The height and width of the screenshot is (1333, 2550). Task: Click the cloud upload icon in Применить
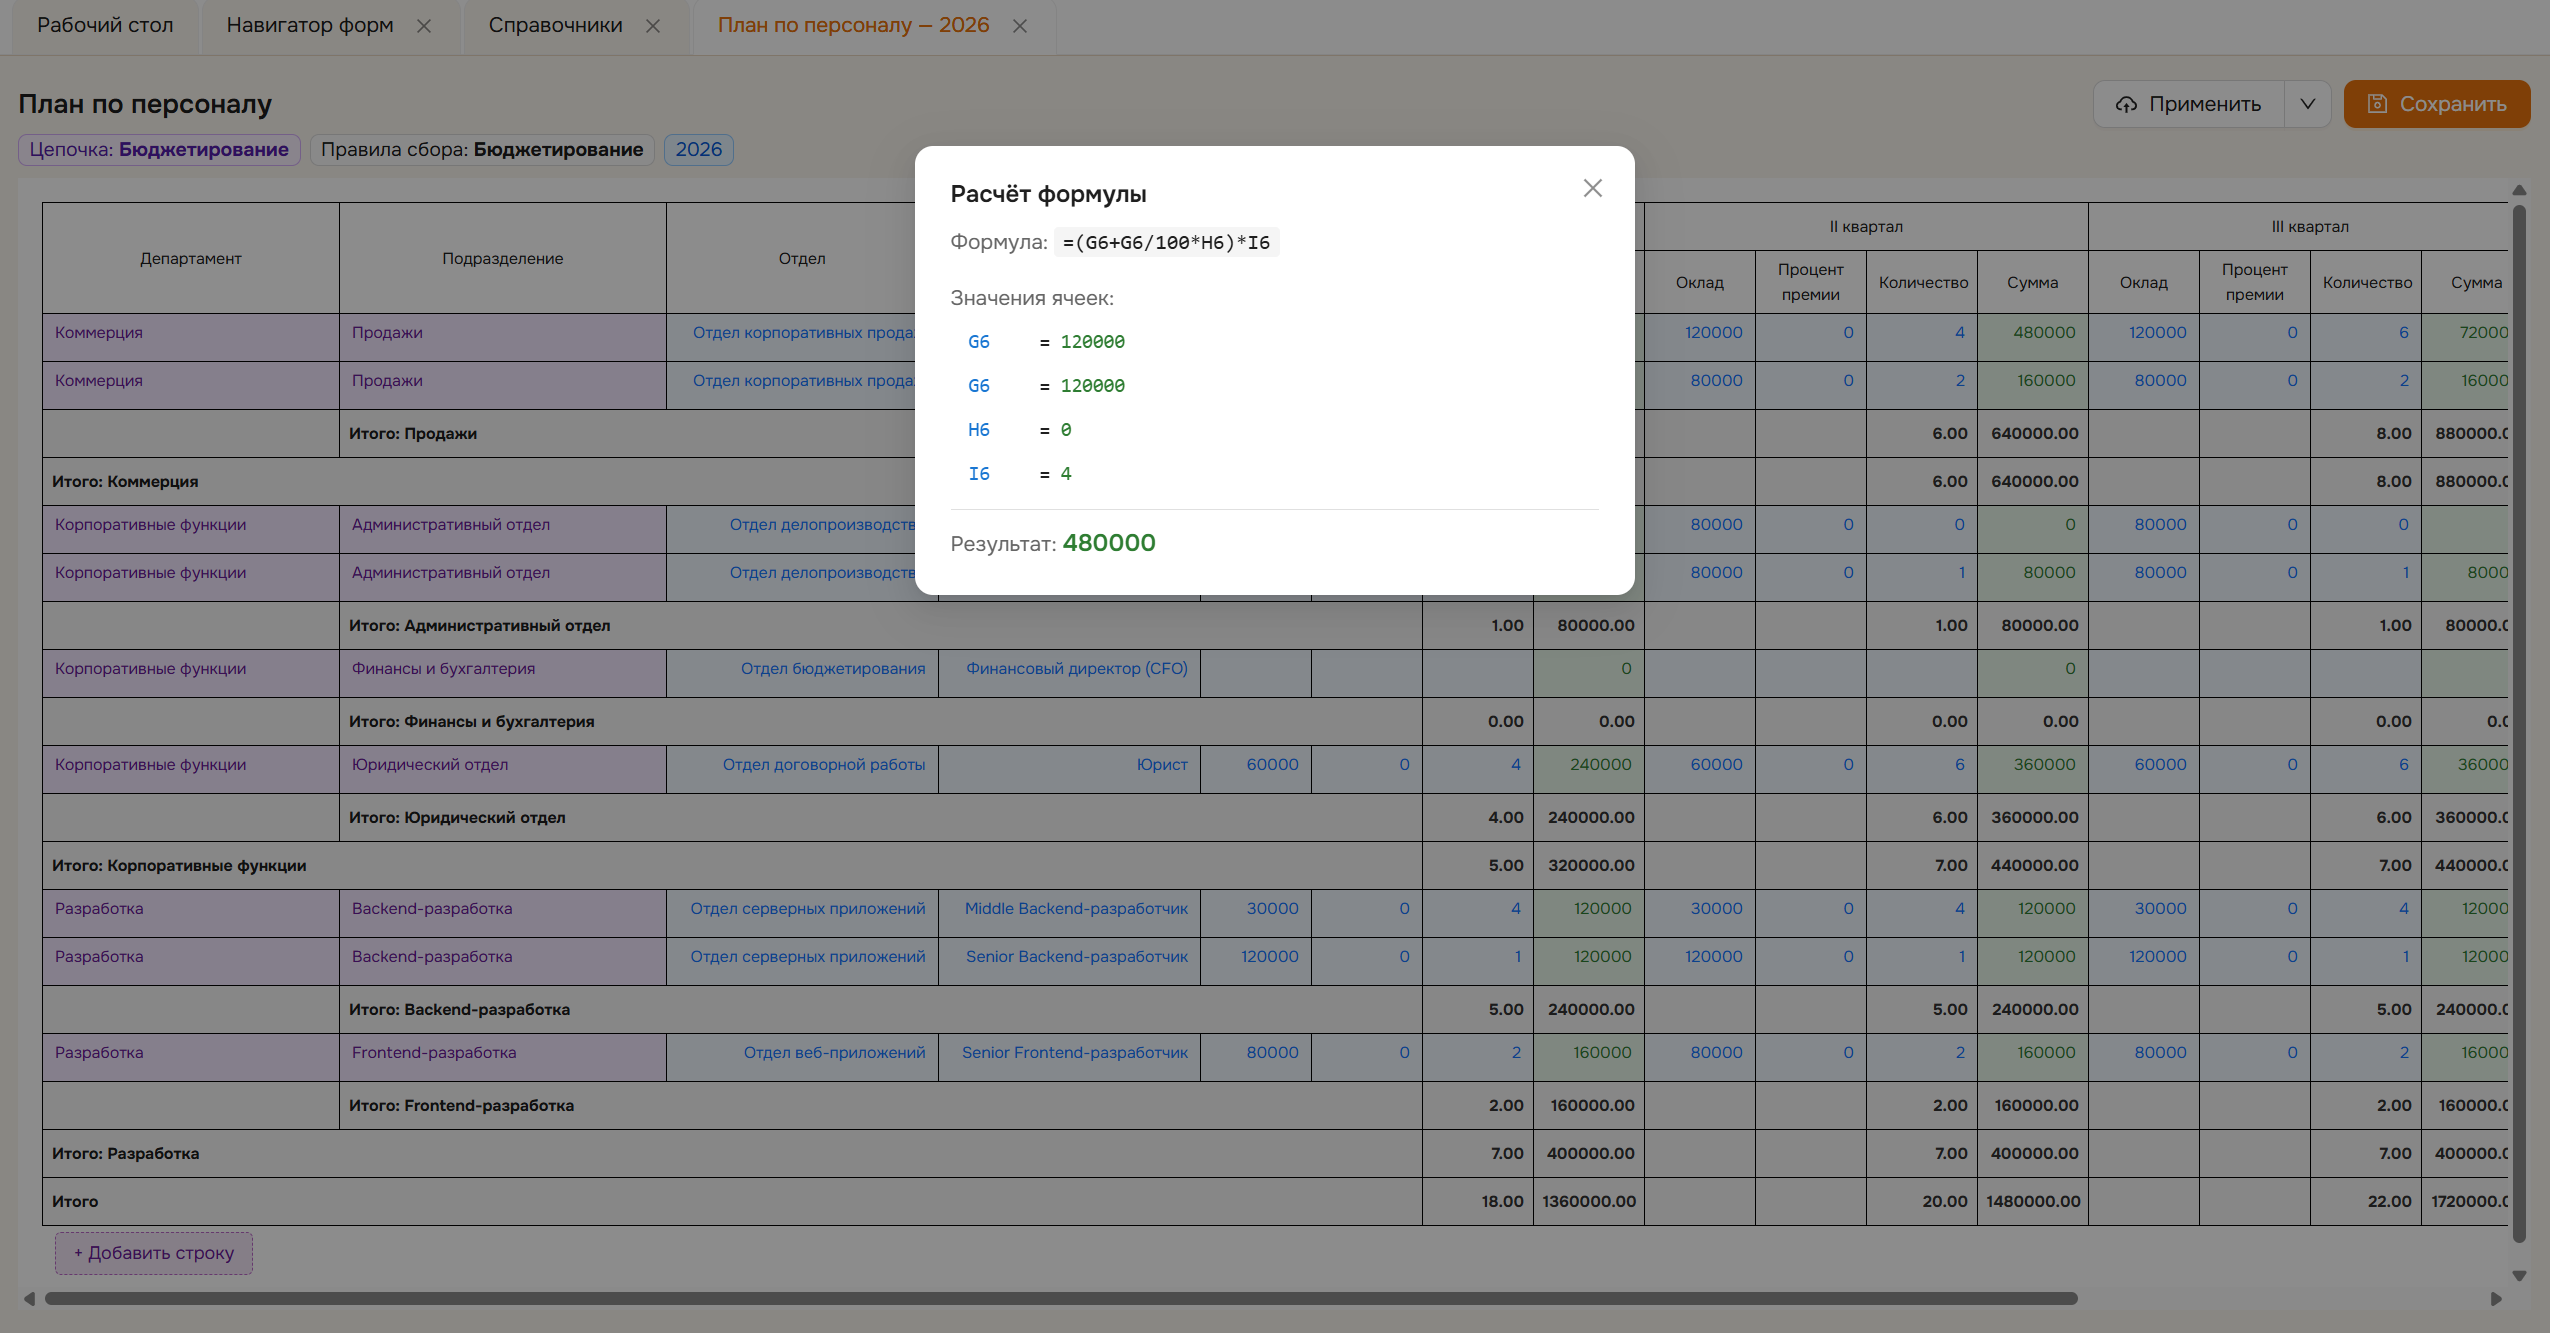click(2126, 104)
